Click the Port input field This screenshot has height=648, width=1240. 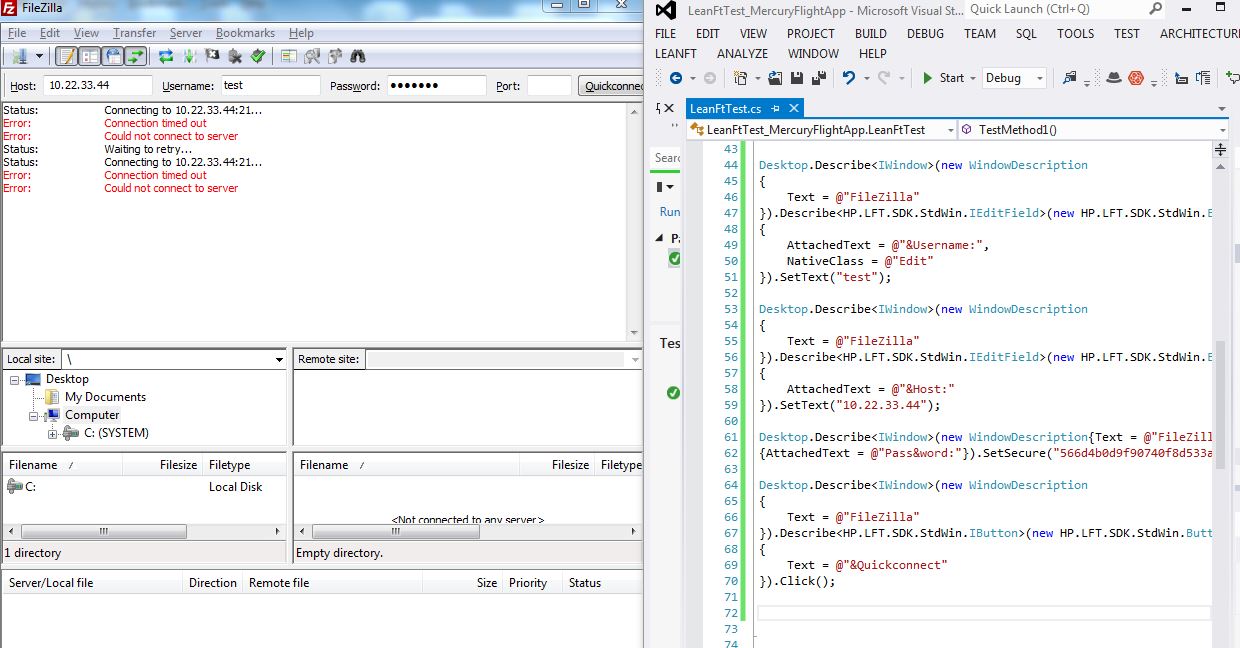[549, 86]
